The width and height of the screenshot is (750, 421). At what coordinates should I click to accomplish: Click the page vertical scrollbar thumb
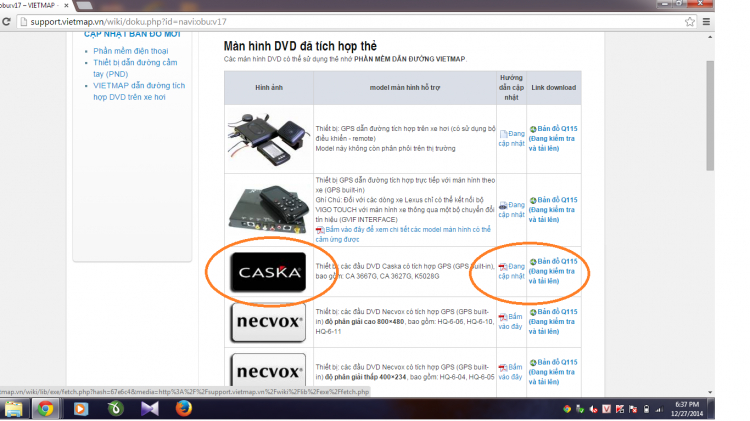(x=710, y=115)
